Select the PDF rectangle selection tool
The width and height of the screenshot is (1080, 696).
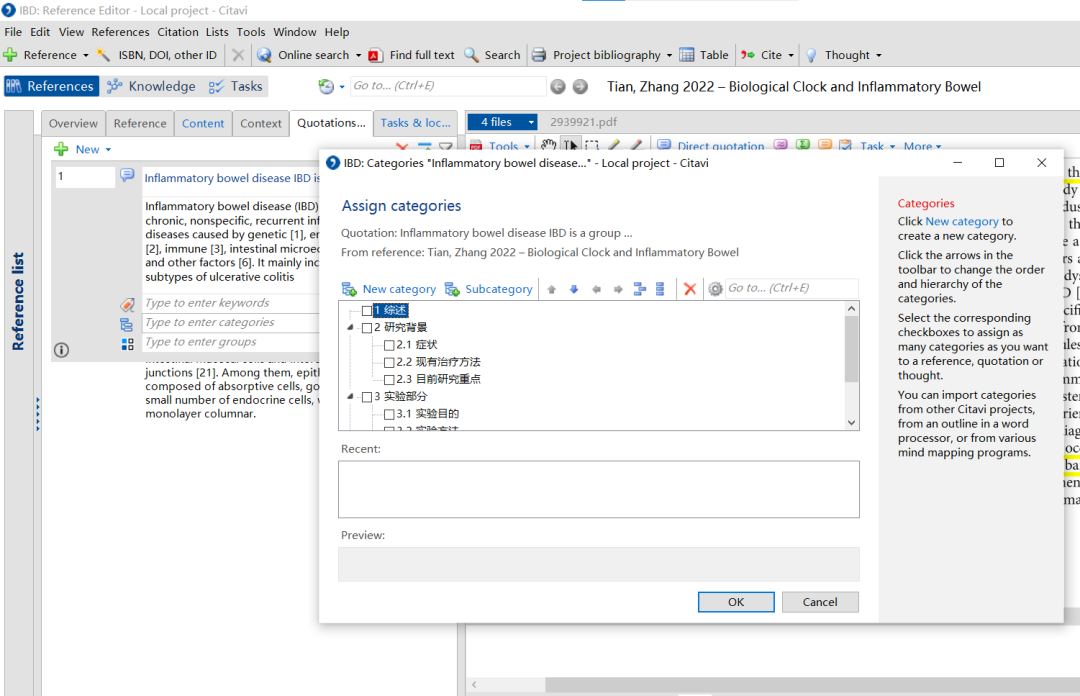(x=592, y=145)
